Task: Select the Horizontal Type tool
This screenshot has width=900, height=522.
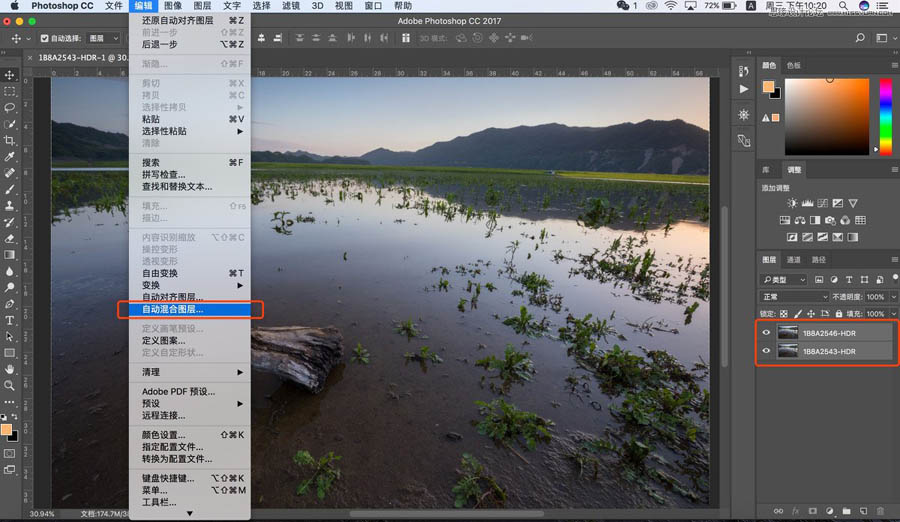Action: [x=10, y=320]
